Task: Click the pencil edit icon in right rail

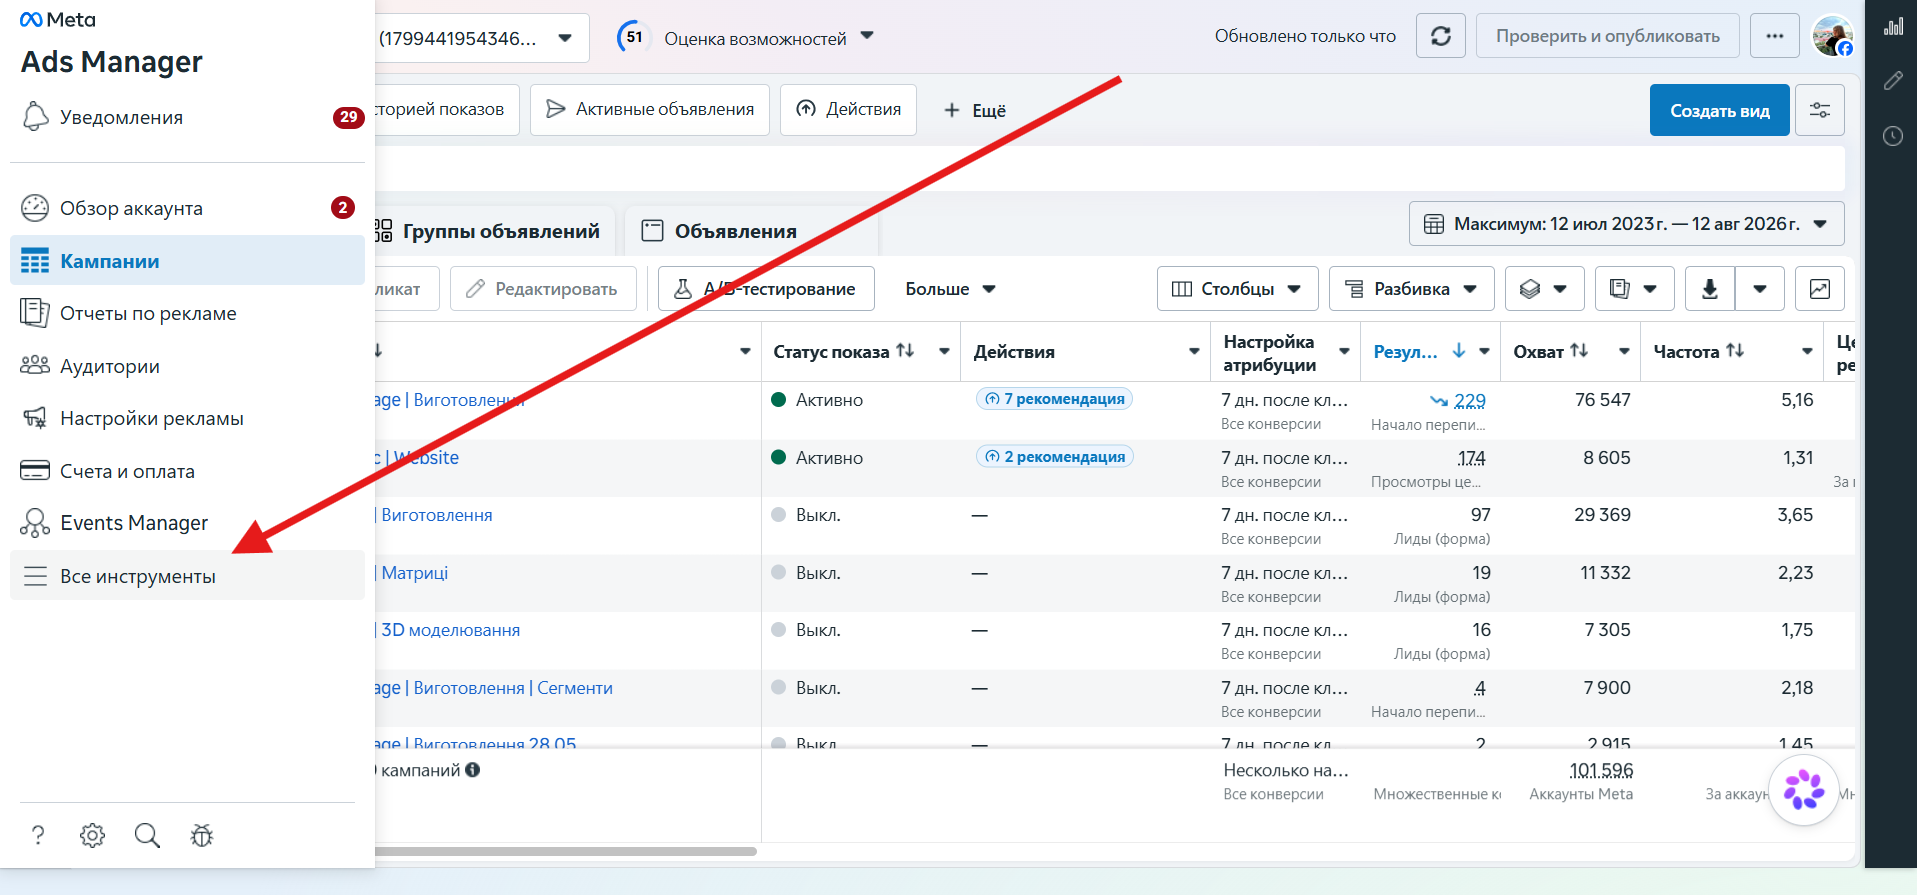Action: click(x=1893, y=81)
